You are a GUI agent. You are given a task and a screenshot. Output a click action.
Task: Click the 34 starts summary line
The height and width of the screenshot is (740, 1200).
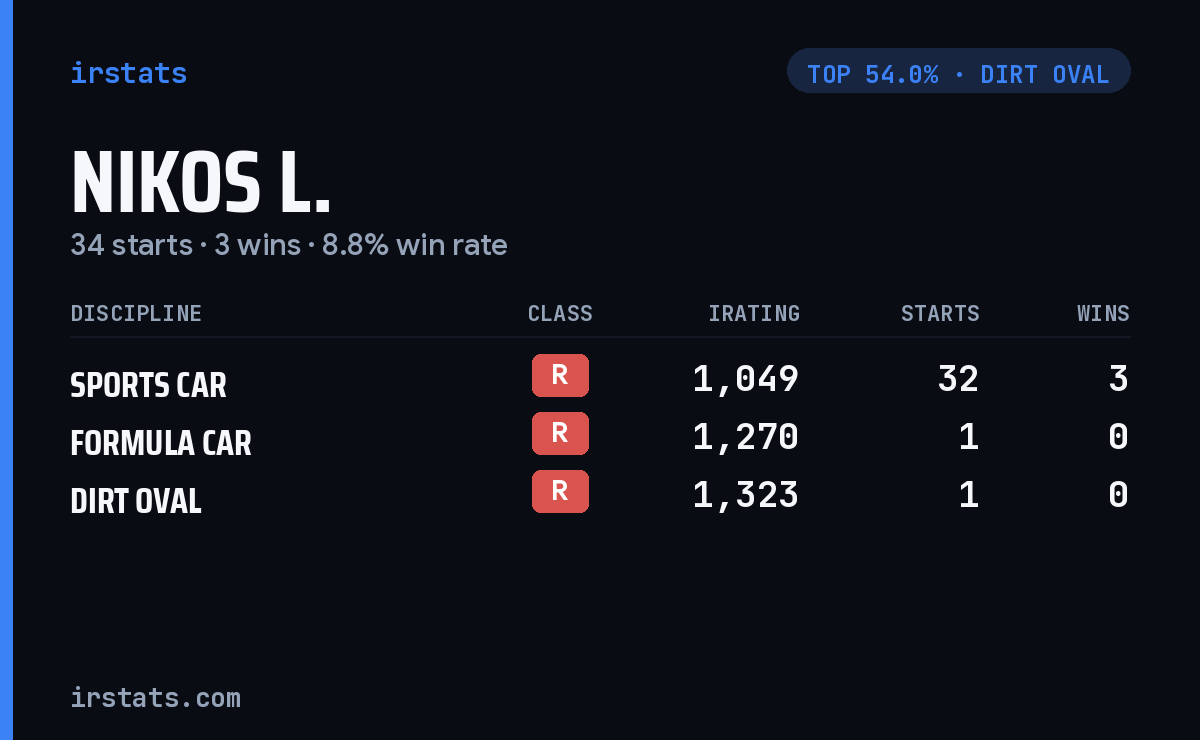click(x=288, y=245)
